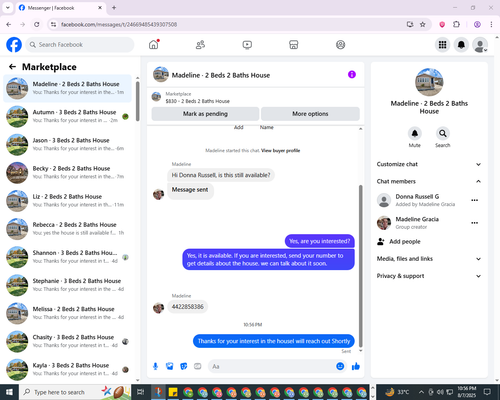Show hidden system tray icons
The height and width of the screenshot is (400, 500).
coord(421,392)
